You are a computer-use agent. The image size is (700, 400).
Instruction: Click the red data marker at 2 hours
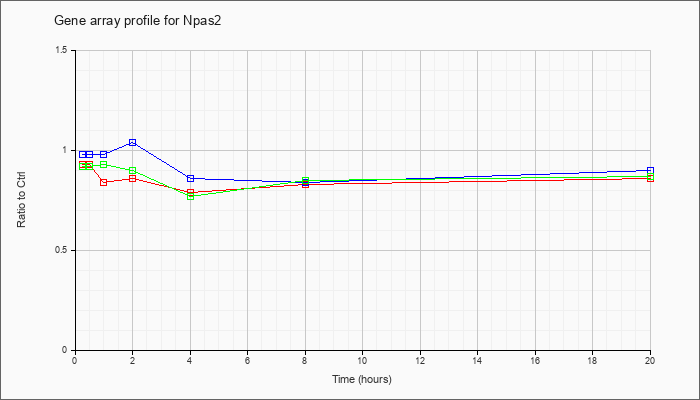pos(133,179)
